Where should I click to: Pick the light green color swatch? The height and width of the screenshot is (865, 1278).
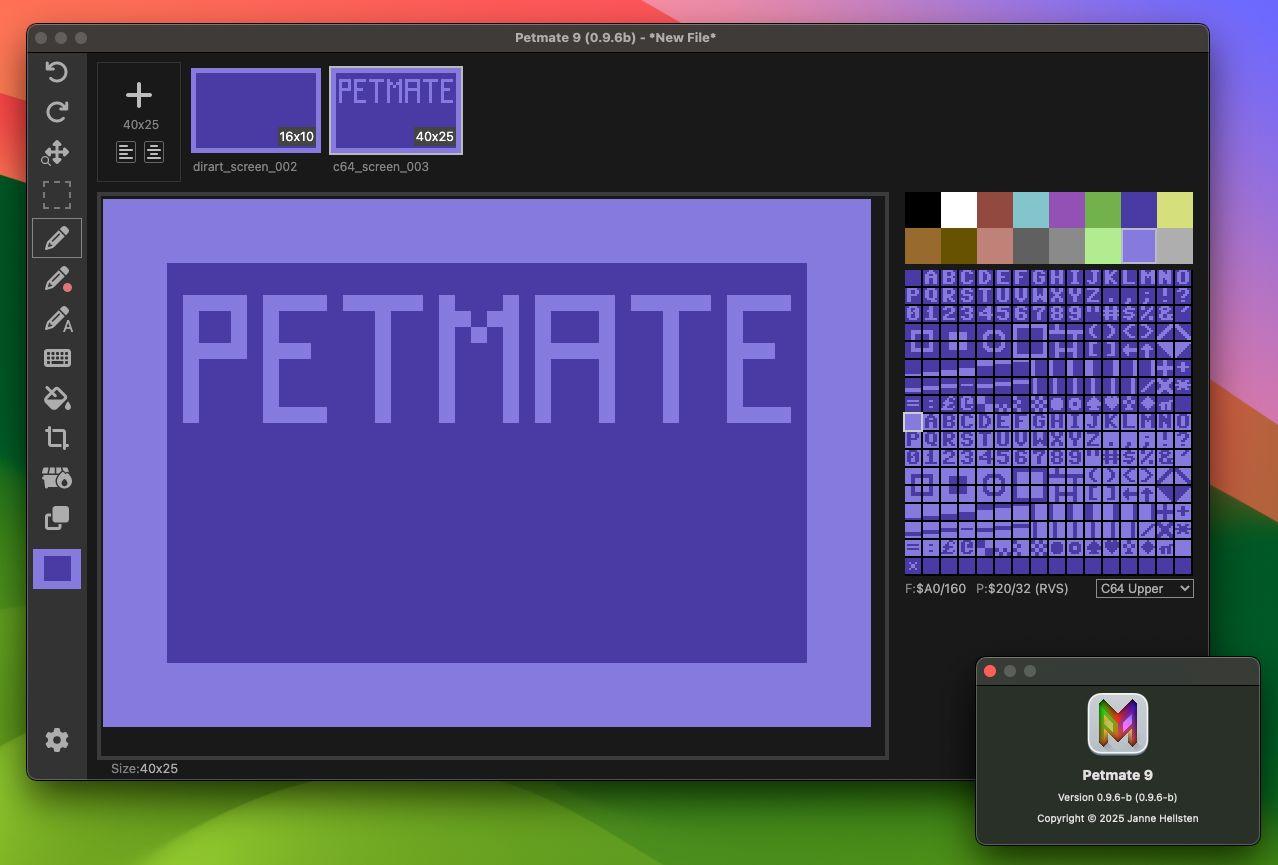(1103, 246)
